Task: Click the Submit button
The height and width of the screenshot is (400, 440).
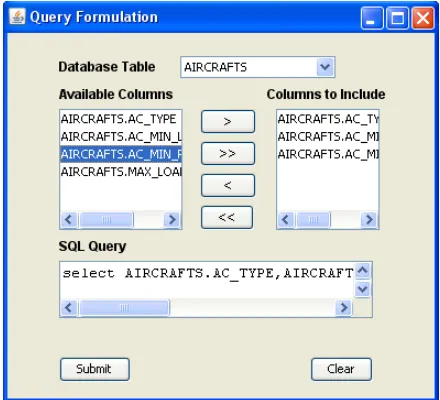Action: click(95, 369)
